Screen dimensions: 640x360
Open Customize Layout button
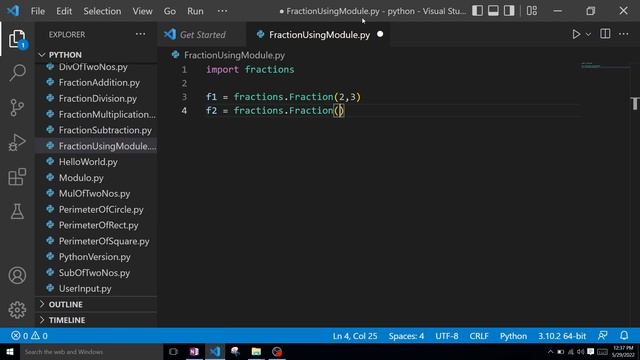point(532,11)
